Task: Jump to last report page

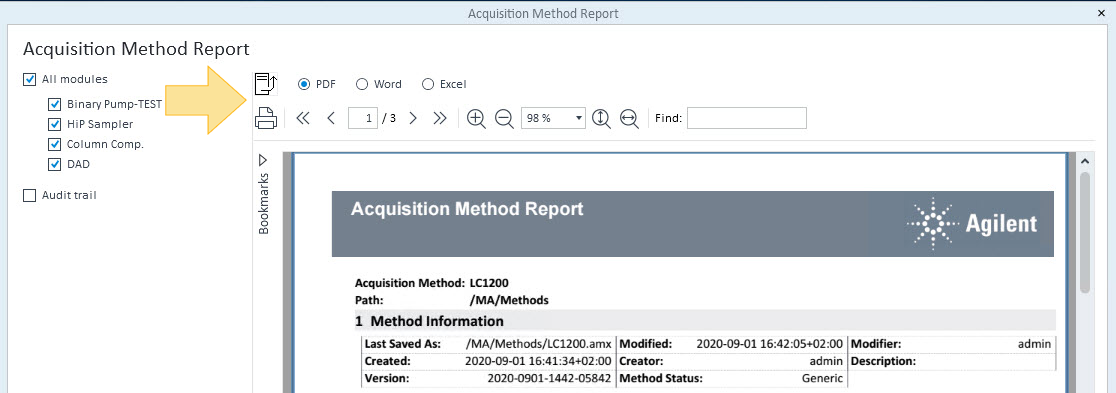Action: pos(440,118)
